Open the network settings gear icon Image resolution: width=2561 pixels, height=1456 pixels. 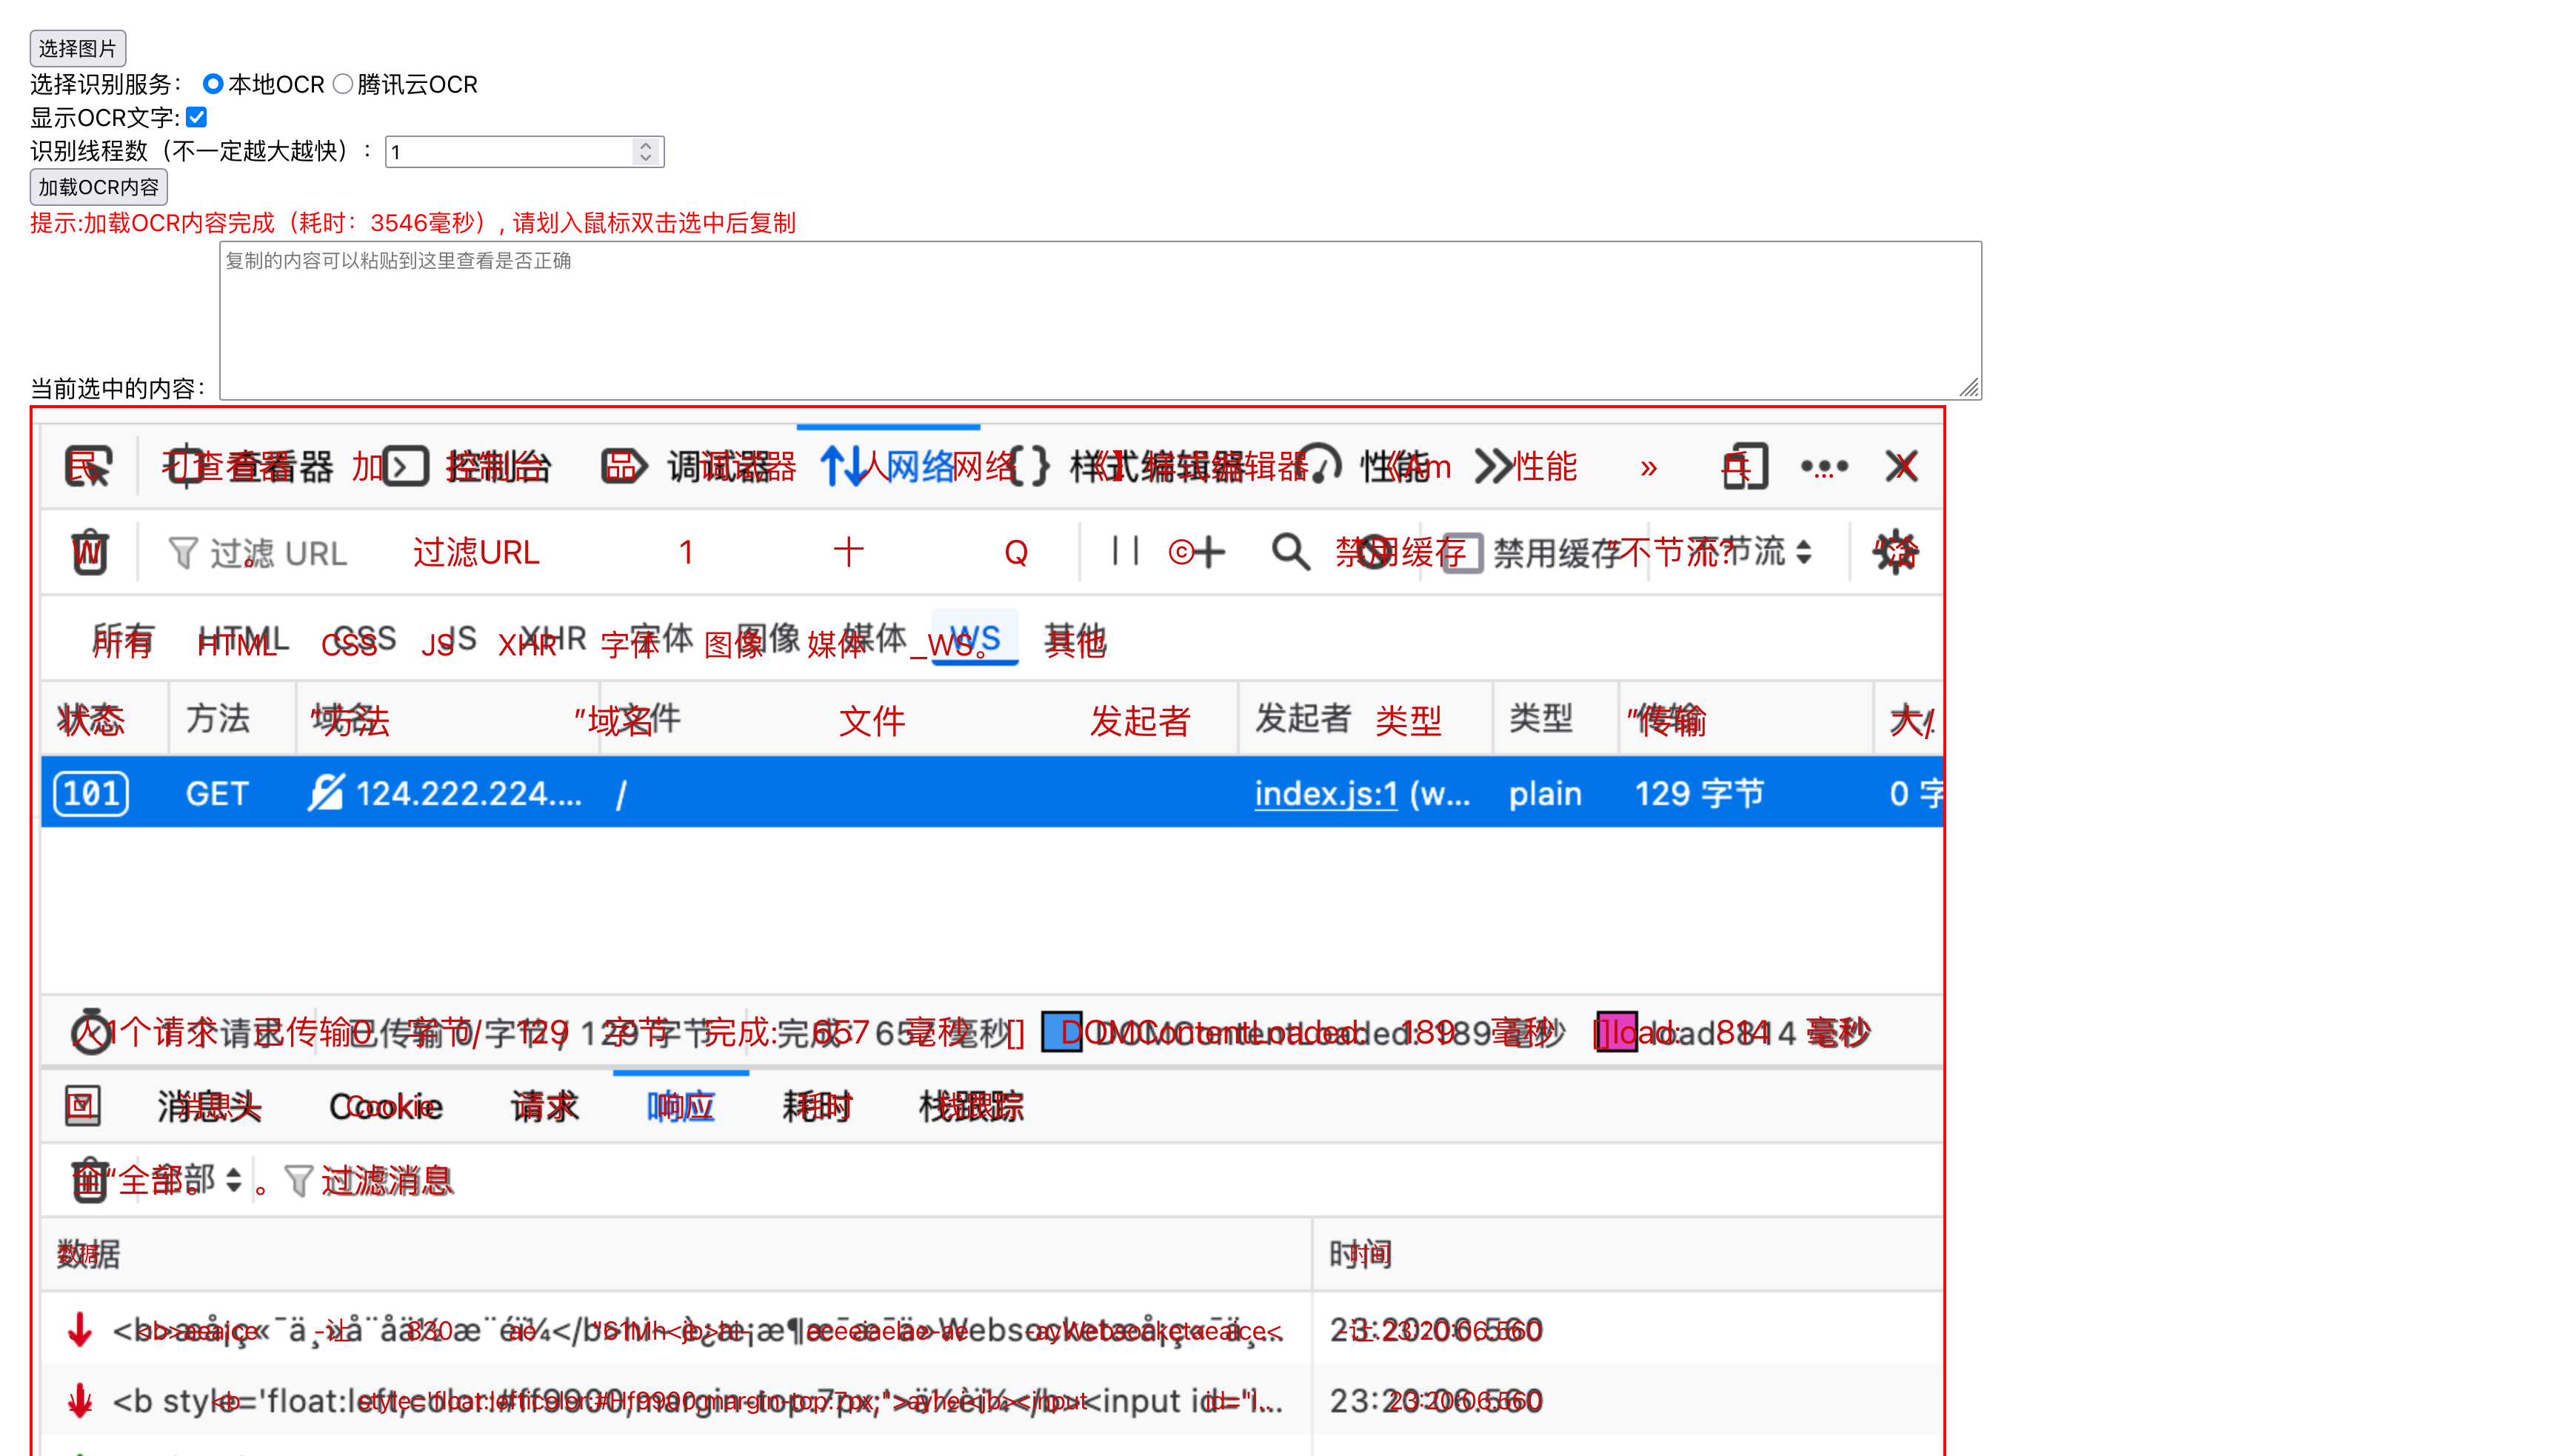[x=1895, y=552]
